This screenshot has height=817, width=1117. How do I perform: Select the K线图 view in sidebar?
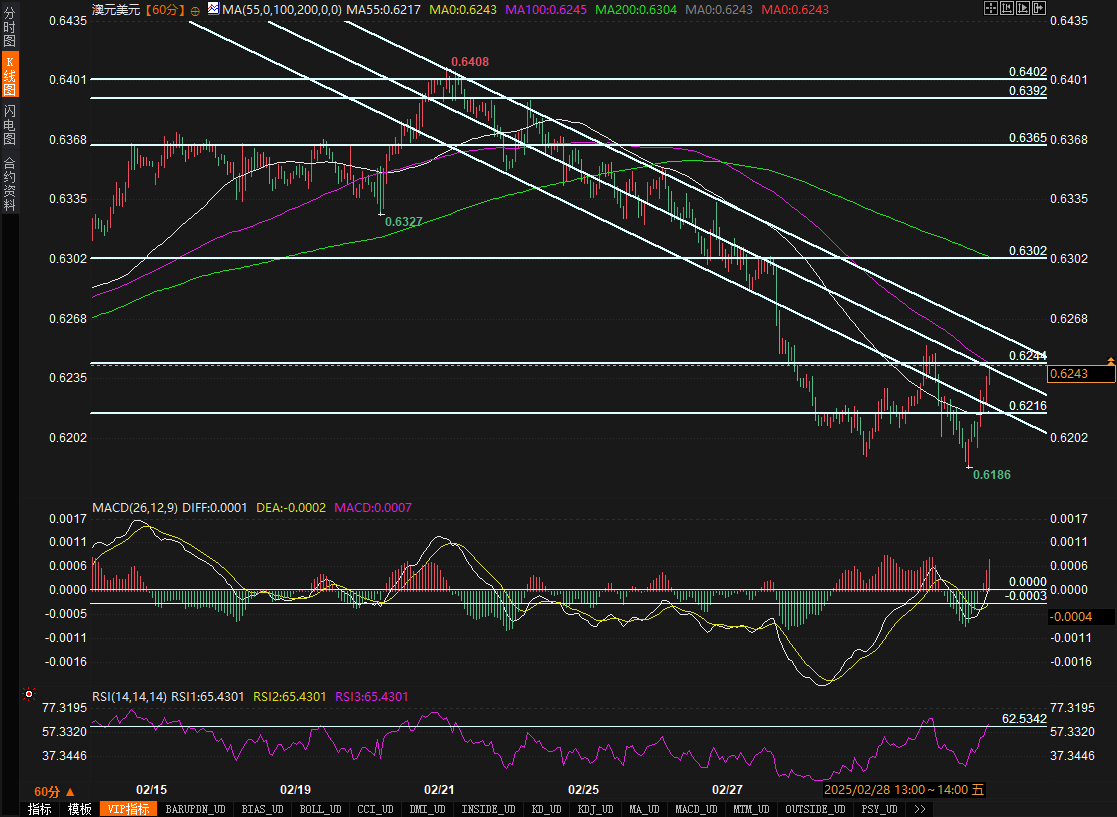click(x=10, y=75)
